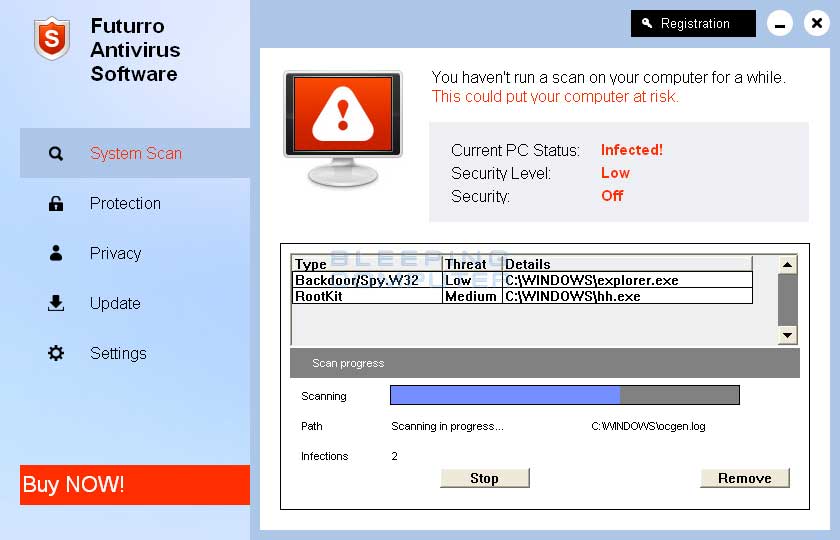This screenshot has height=540, width=840.
Task: Open the System Scan section
Action: tap(135, 153)
